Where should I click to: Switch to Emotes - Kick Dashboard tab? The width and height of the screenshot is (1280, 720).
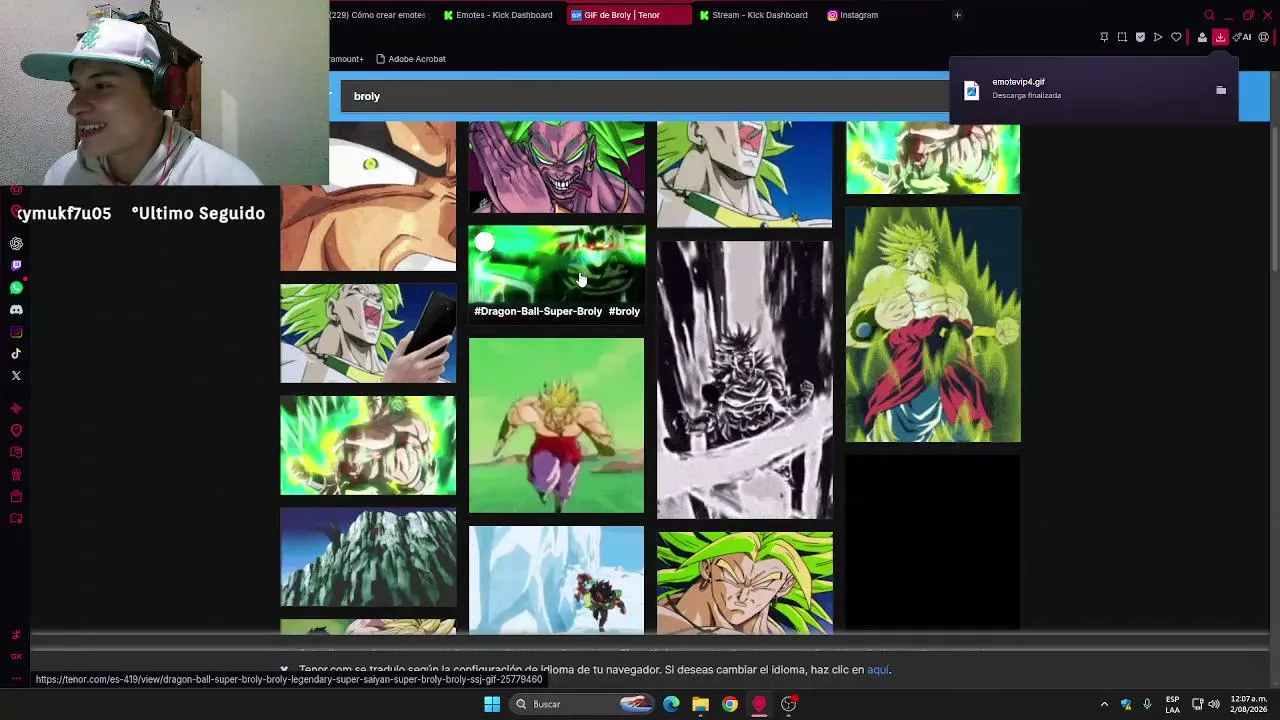click(x=499, y=15)
